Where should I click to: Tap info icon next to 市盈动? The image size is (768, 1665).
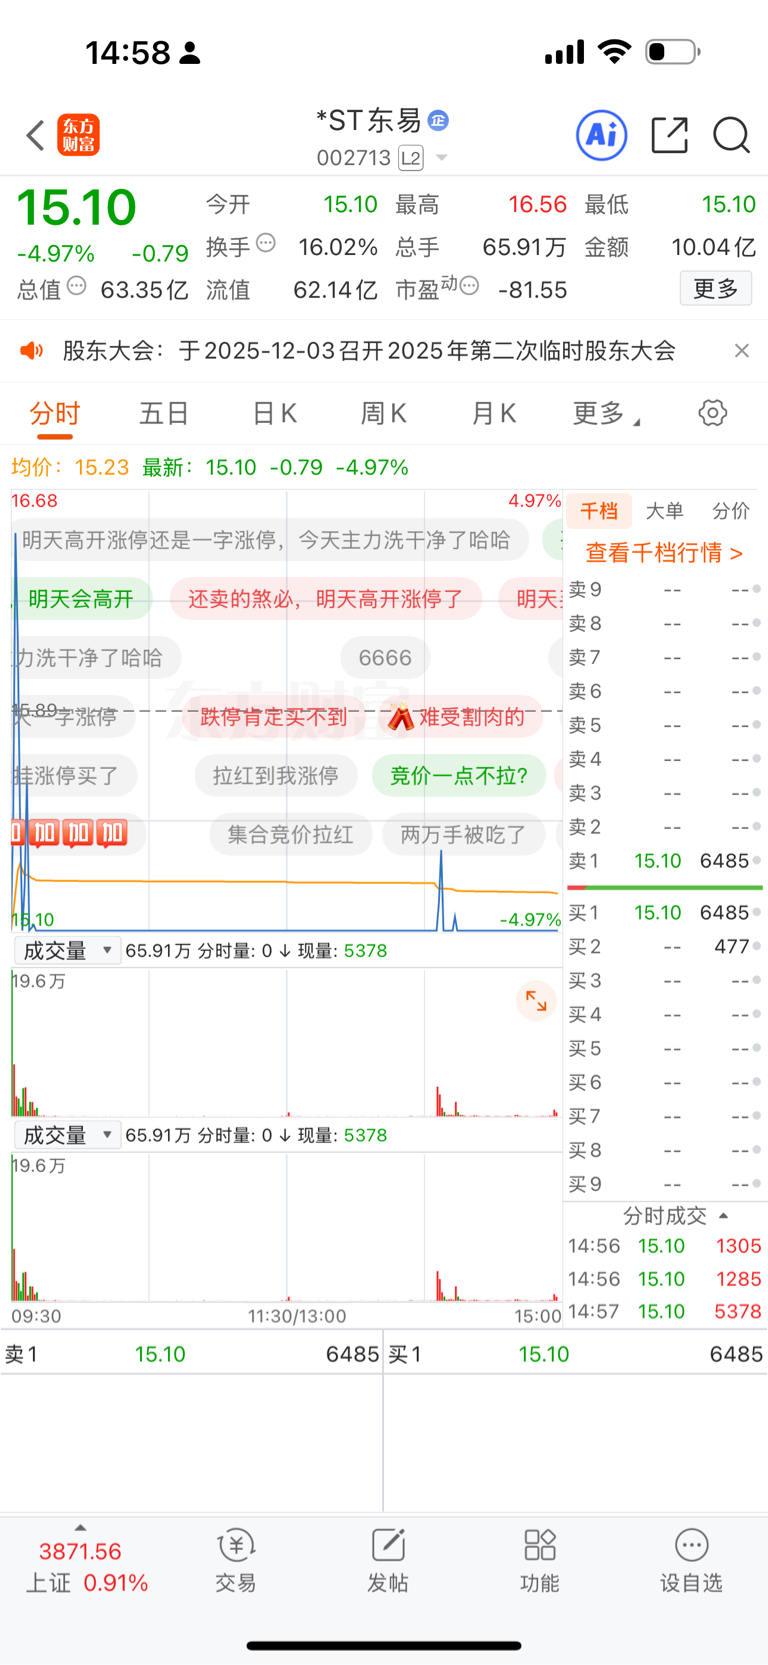(x=469, y=286)
